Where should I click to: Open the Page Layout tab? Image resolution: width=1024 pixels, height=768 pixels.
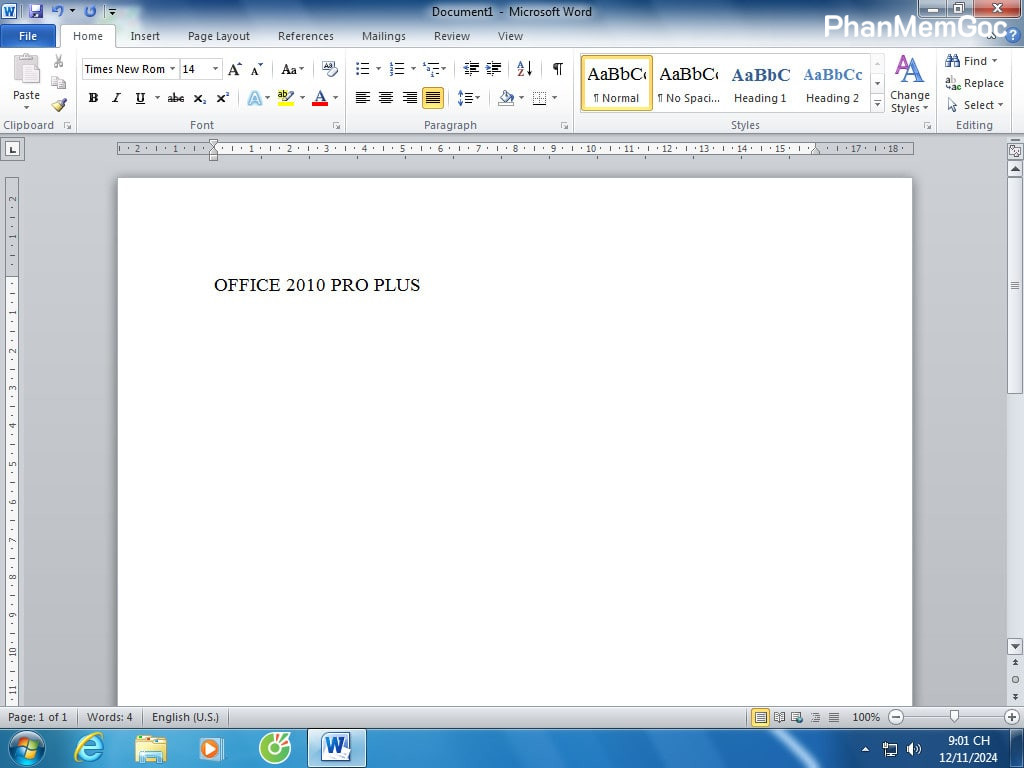tap(219, 36)
